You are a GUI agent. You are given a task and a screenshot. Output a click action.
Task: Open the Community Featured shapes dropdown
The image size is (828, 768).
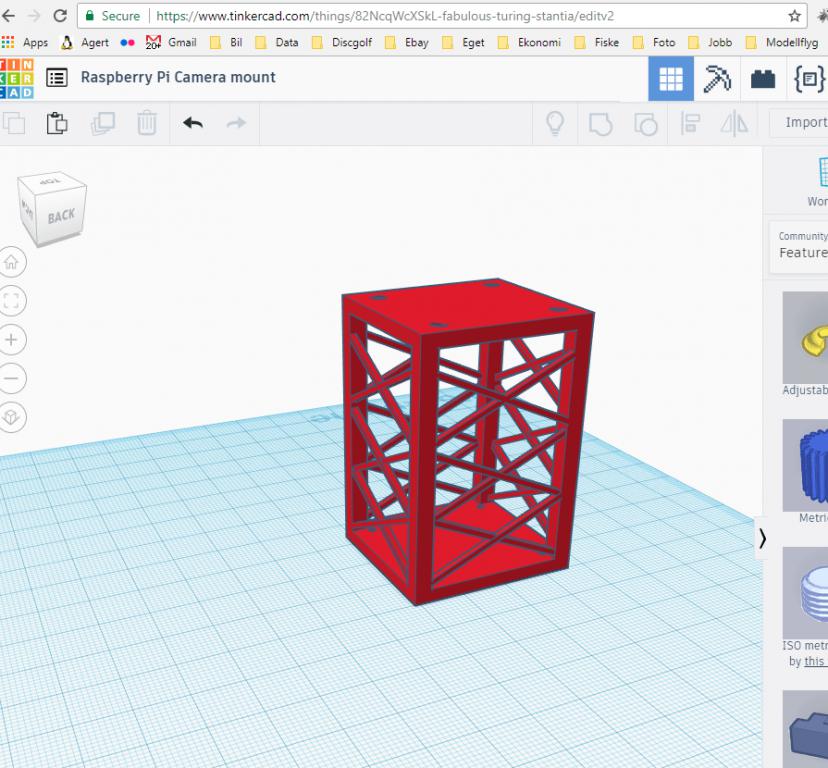pyautogui.click(x=802, y=245)
